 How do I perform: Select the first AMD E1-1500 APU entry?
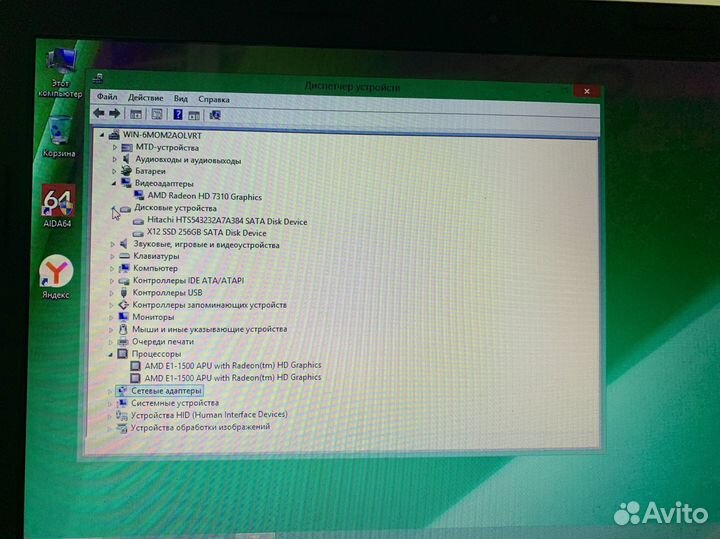pos(233,365)
